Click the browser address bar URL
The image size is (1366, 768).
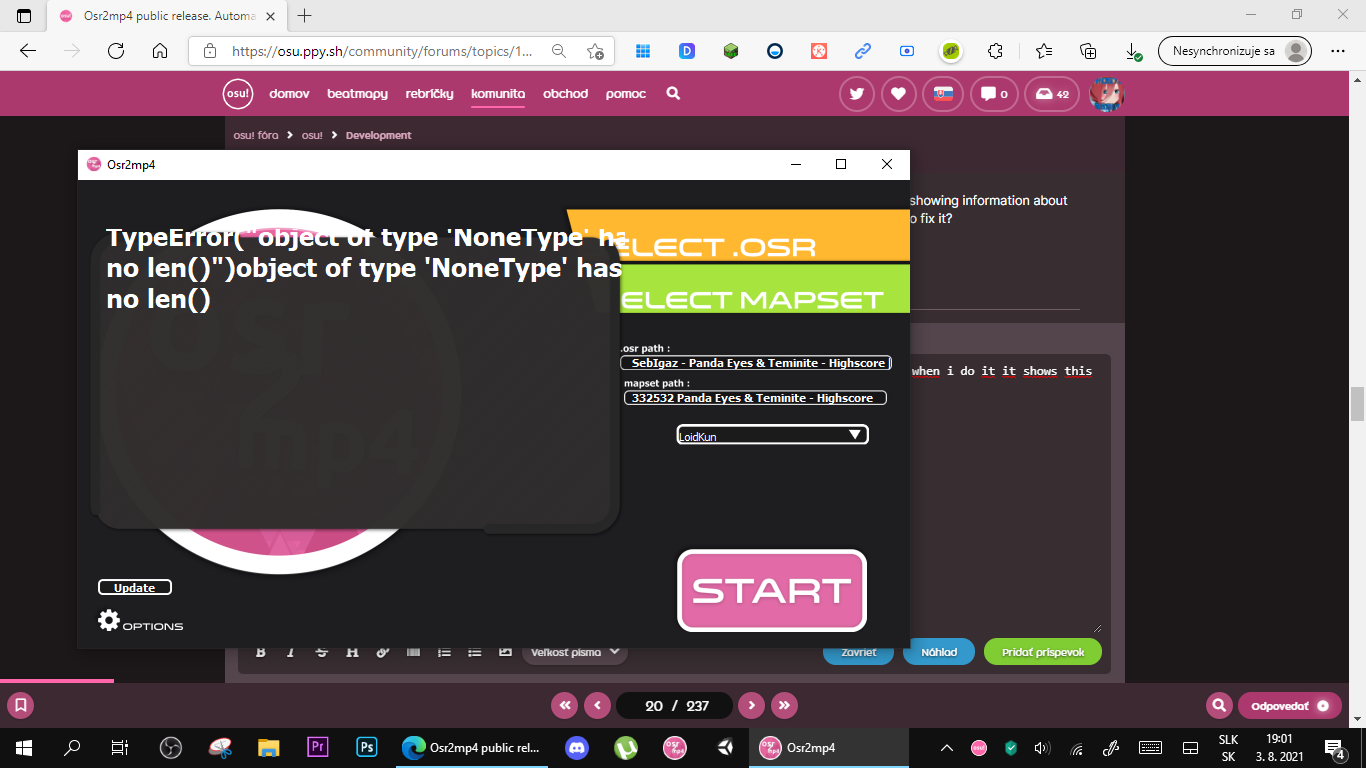coord(382,51)
